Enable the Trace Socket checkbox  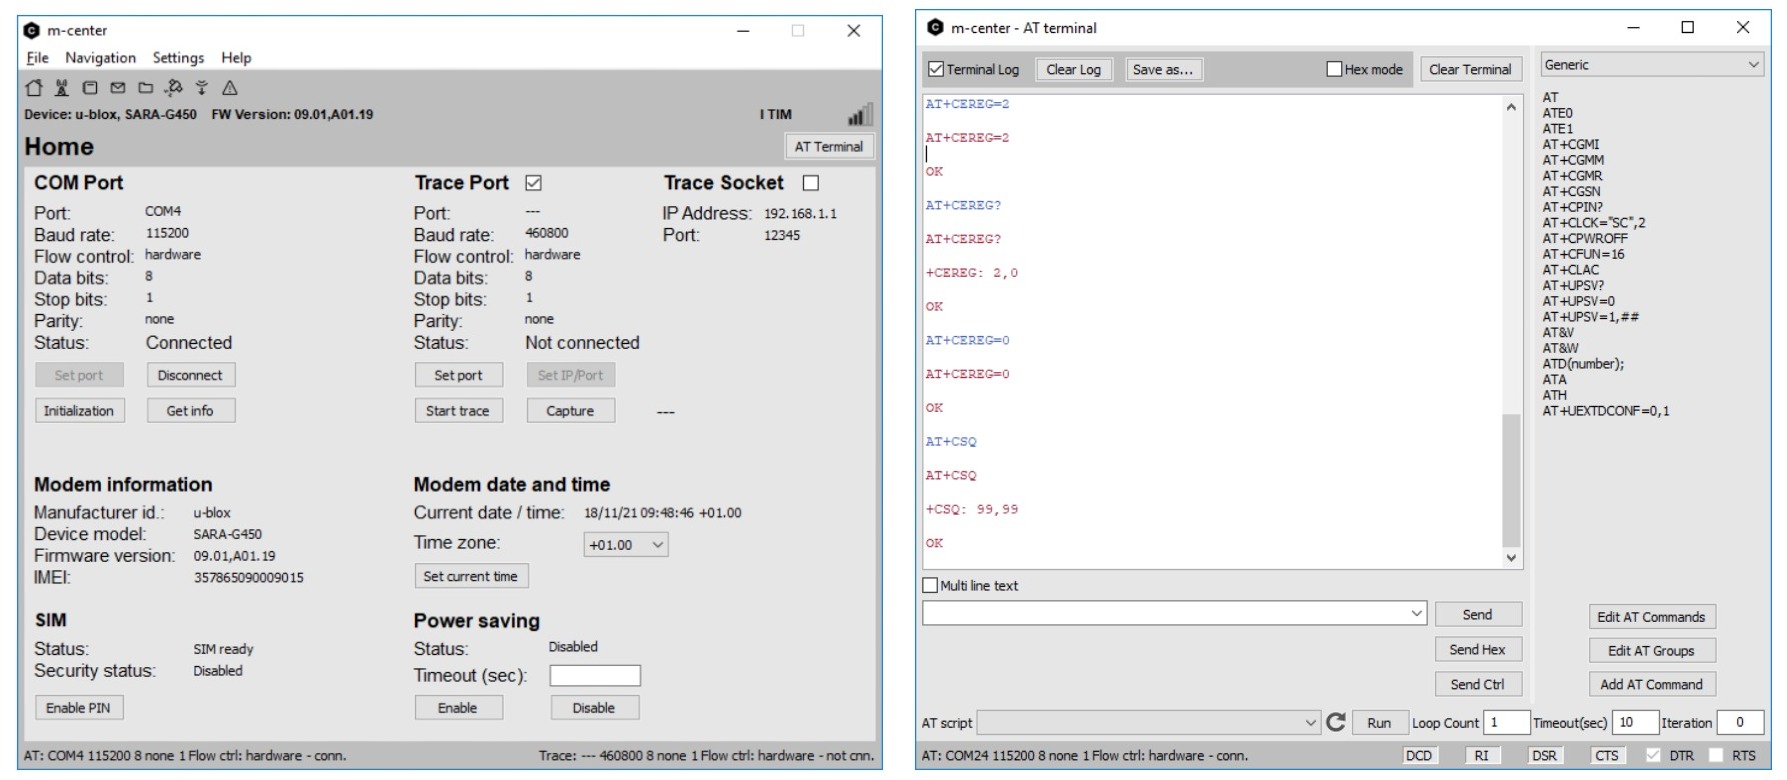pyautogui.click(x=811, y=183)
